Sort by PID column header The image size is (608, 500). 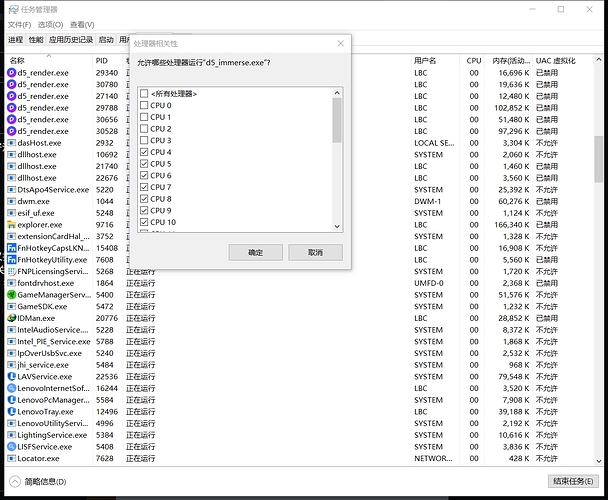108,61
